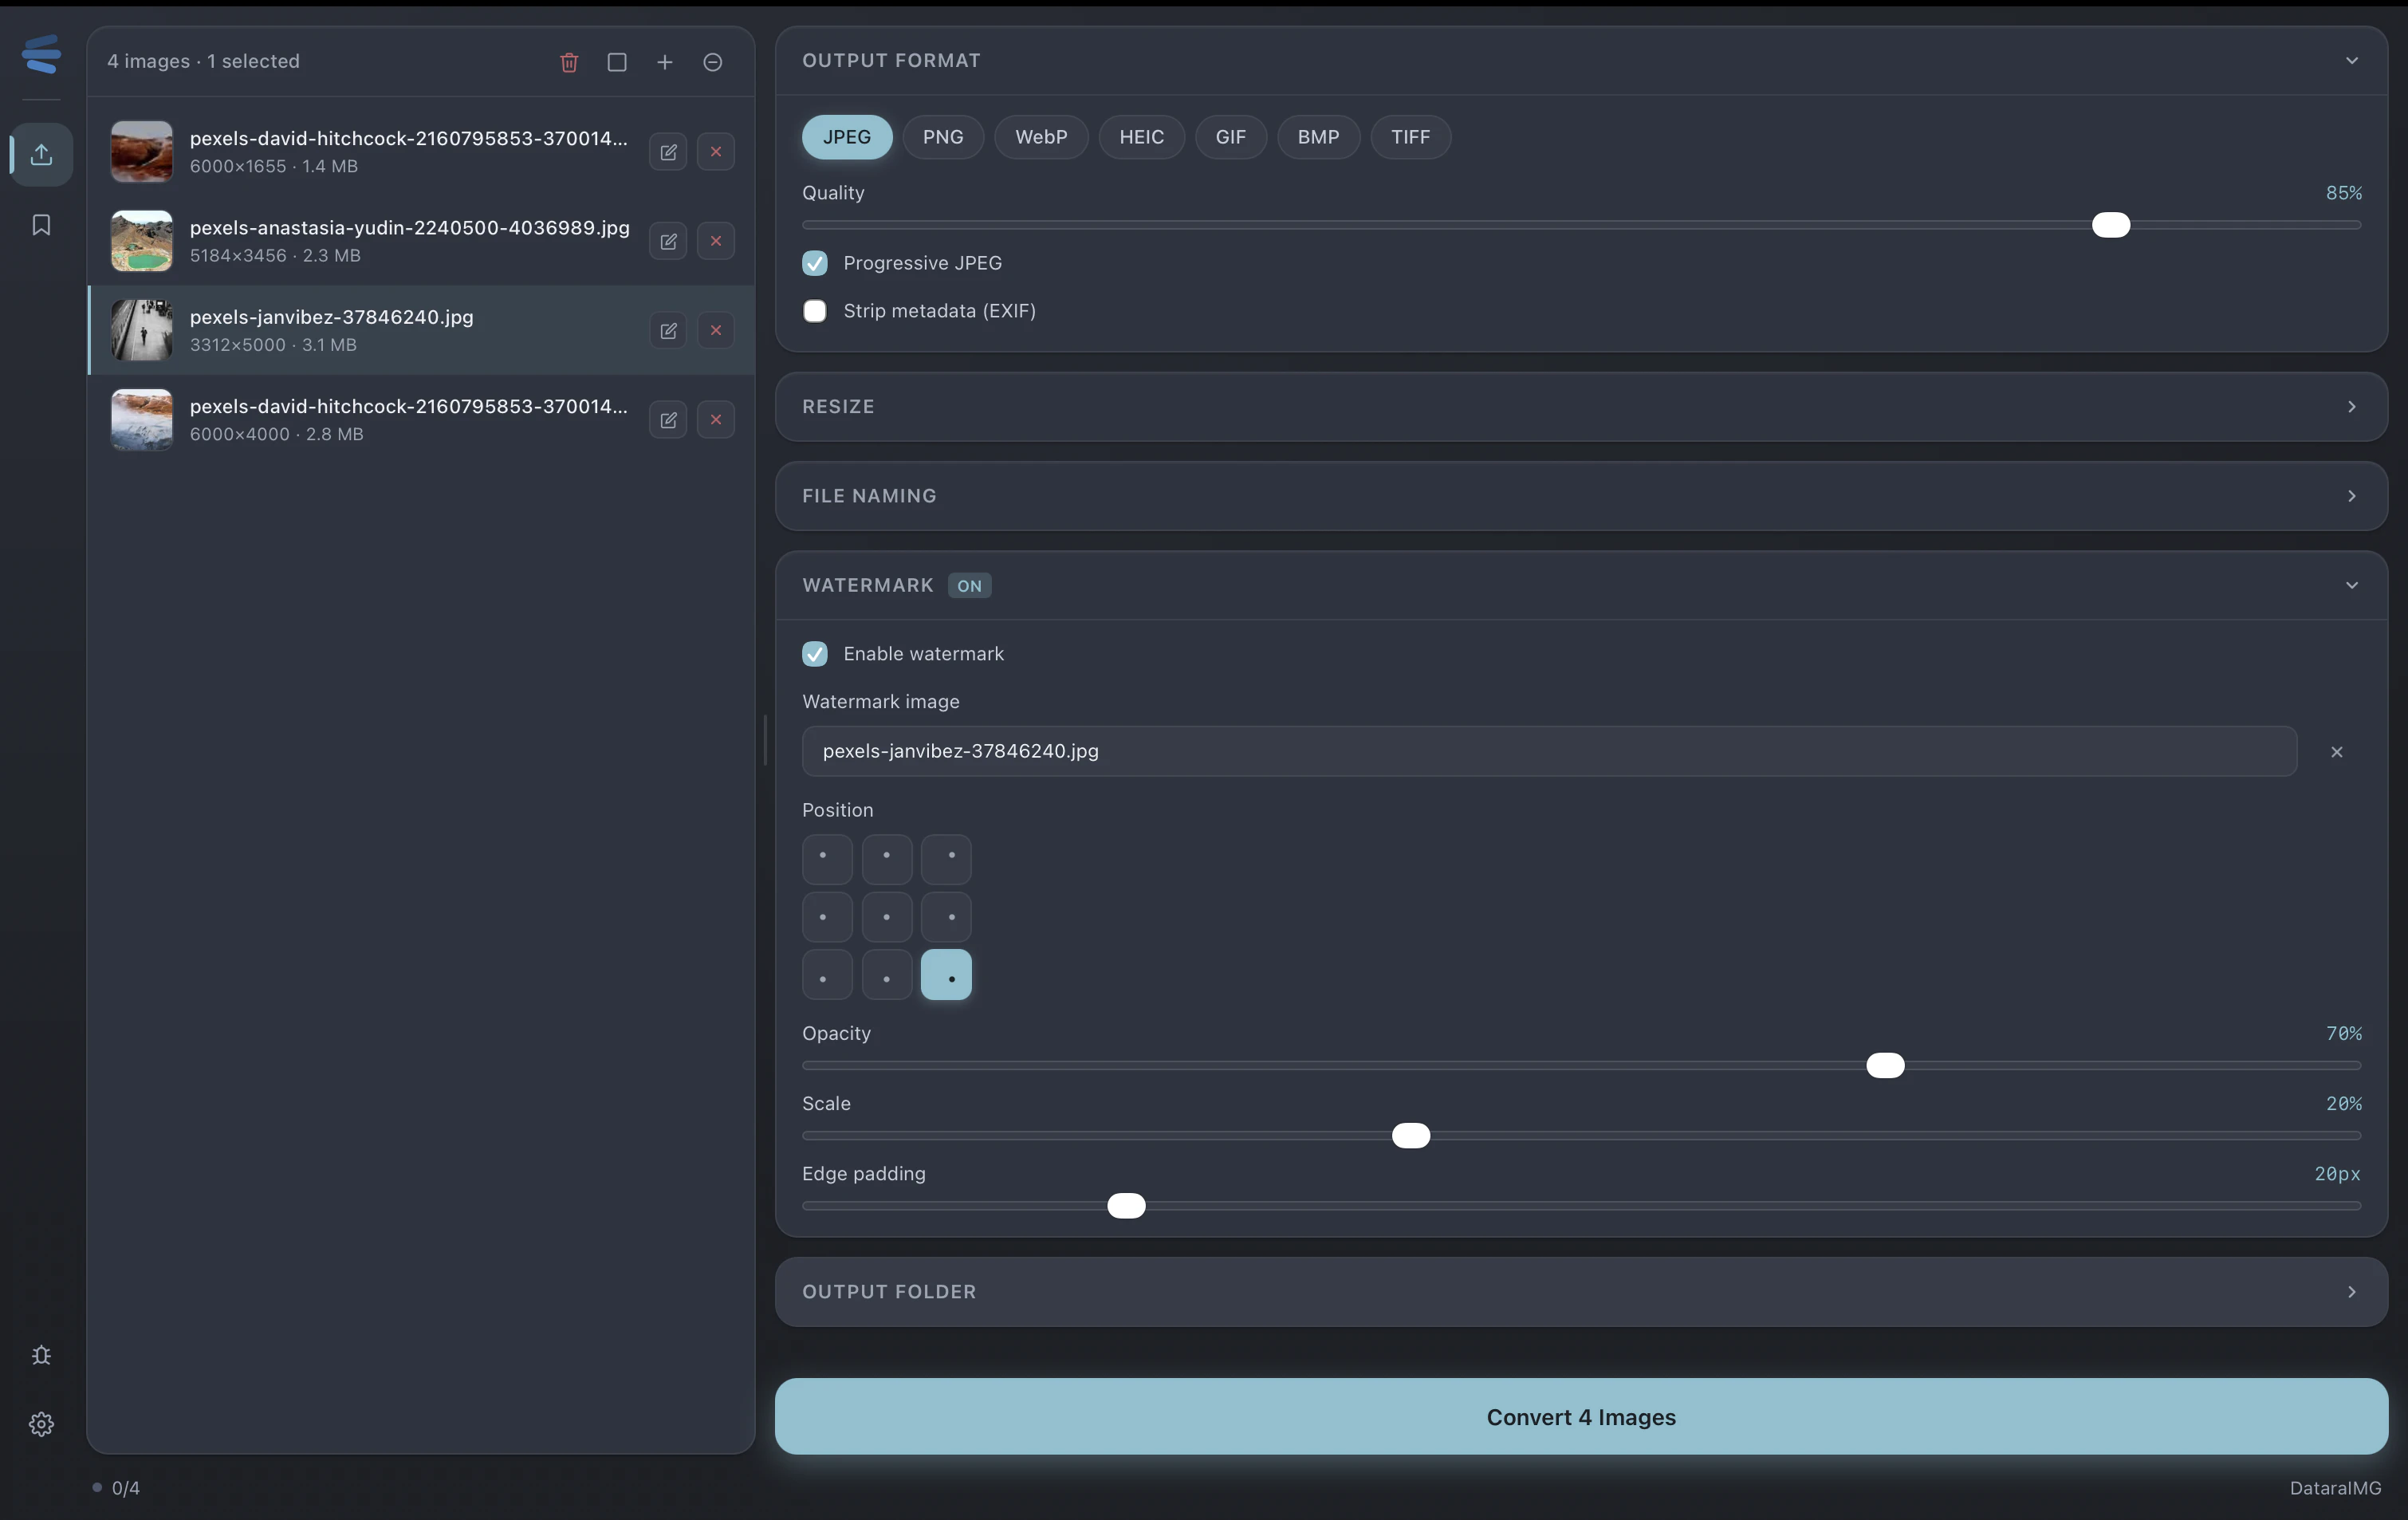Image resolution: width=2408 pixels, height=1520 pixels.
Task: Disable the Enable watermark checkbox
Action: click(815, 654)
